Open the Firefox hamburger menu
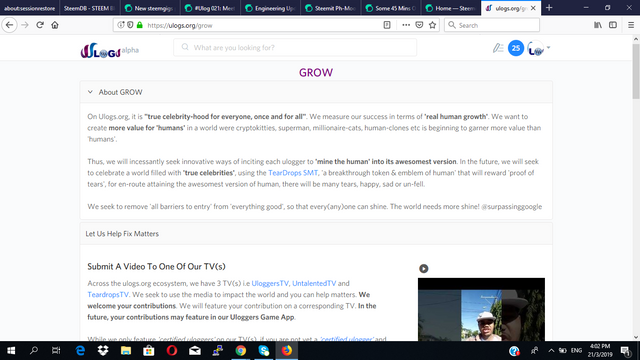Screen dimensions: 640x360 point(631,25)
